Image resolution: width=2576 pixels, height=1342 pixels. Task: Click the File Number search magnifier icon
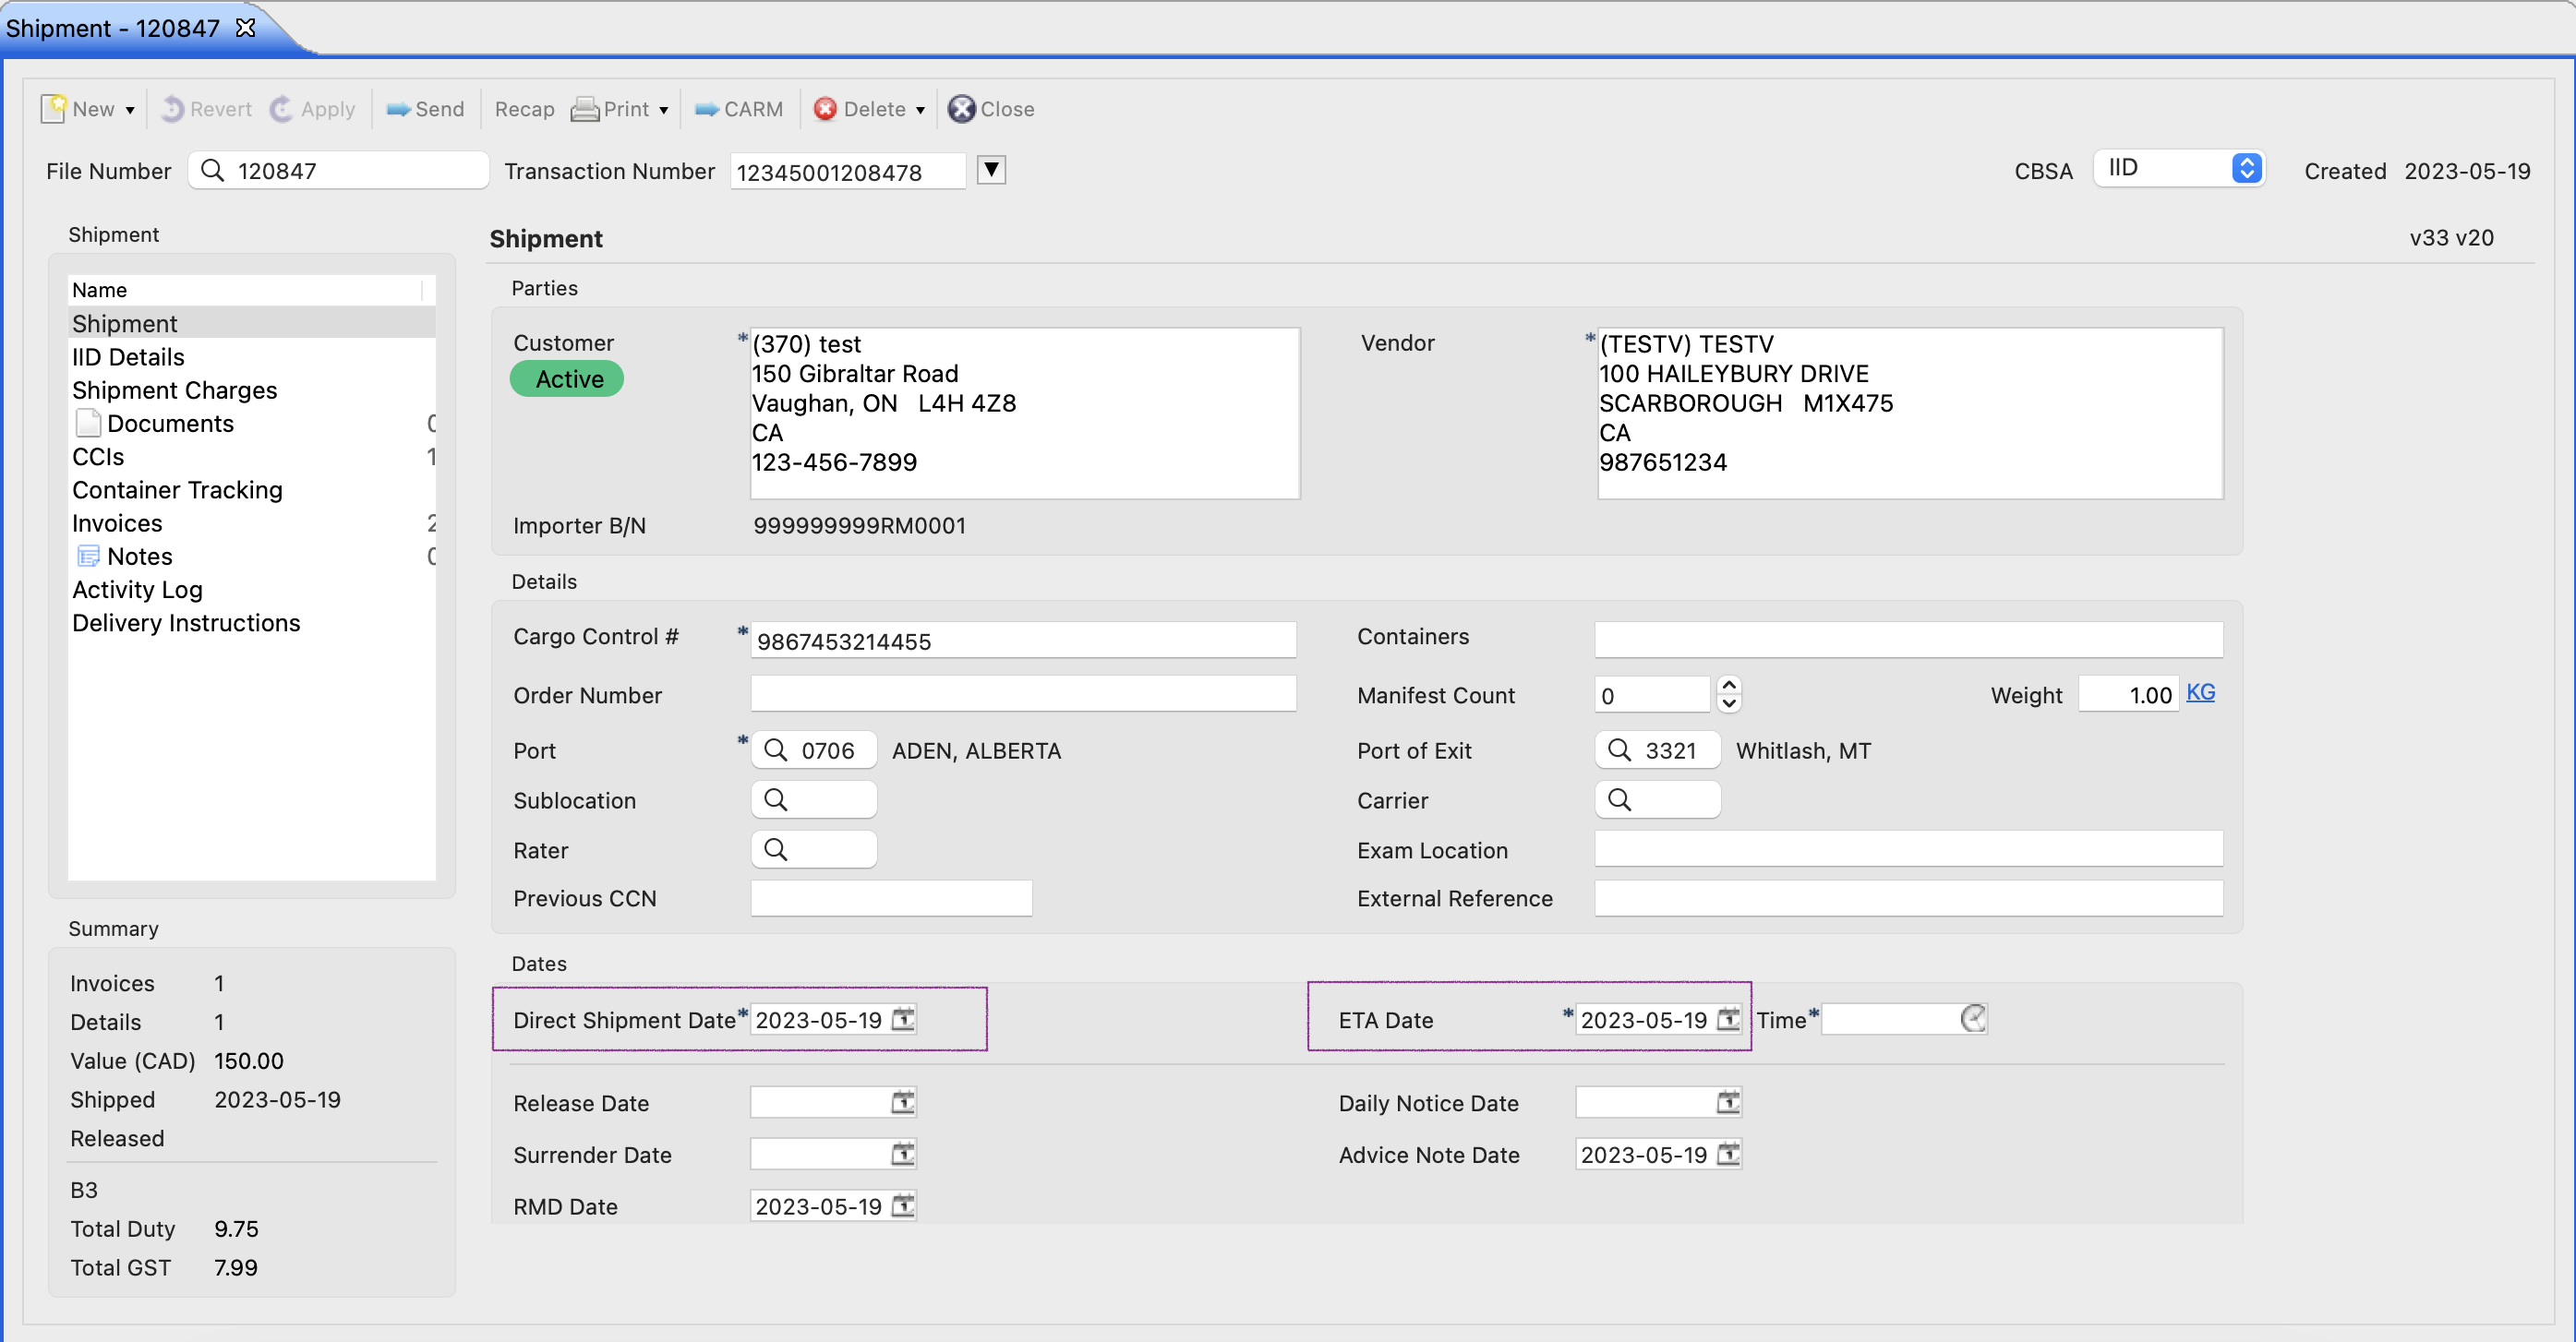212,171
